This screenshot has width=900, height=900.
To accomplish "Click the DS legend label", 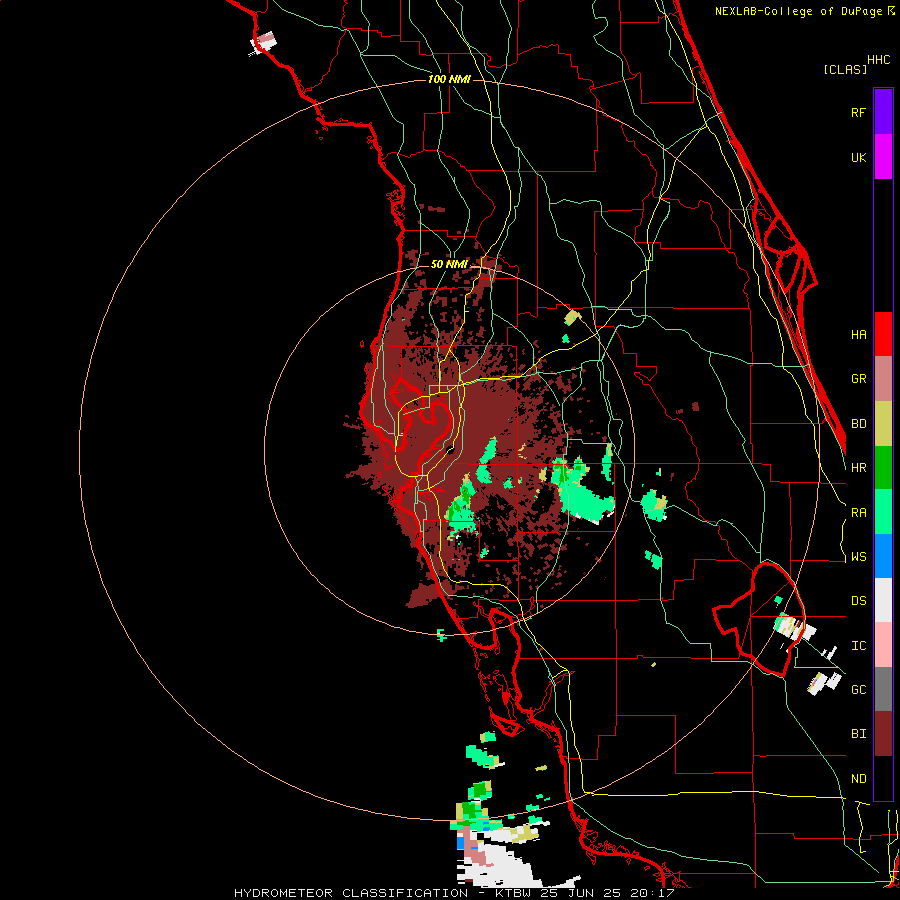I will 859,601.
